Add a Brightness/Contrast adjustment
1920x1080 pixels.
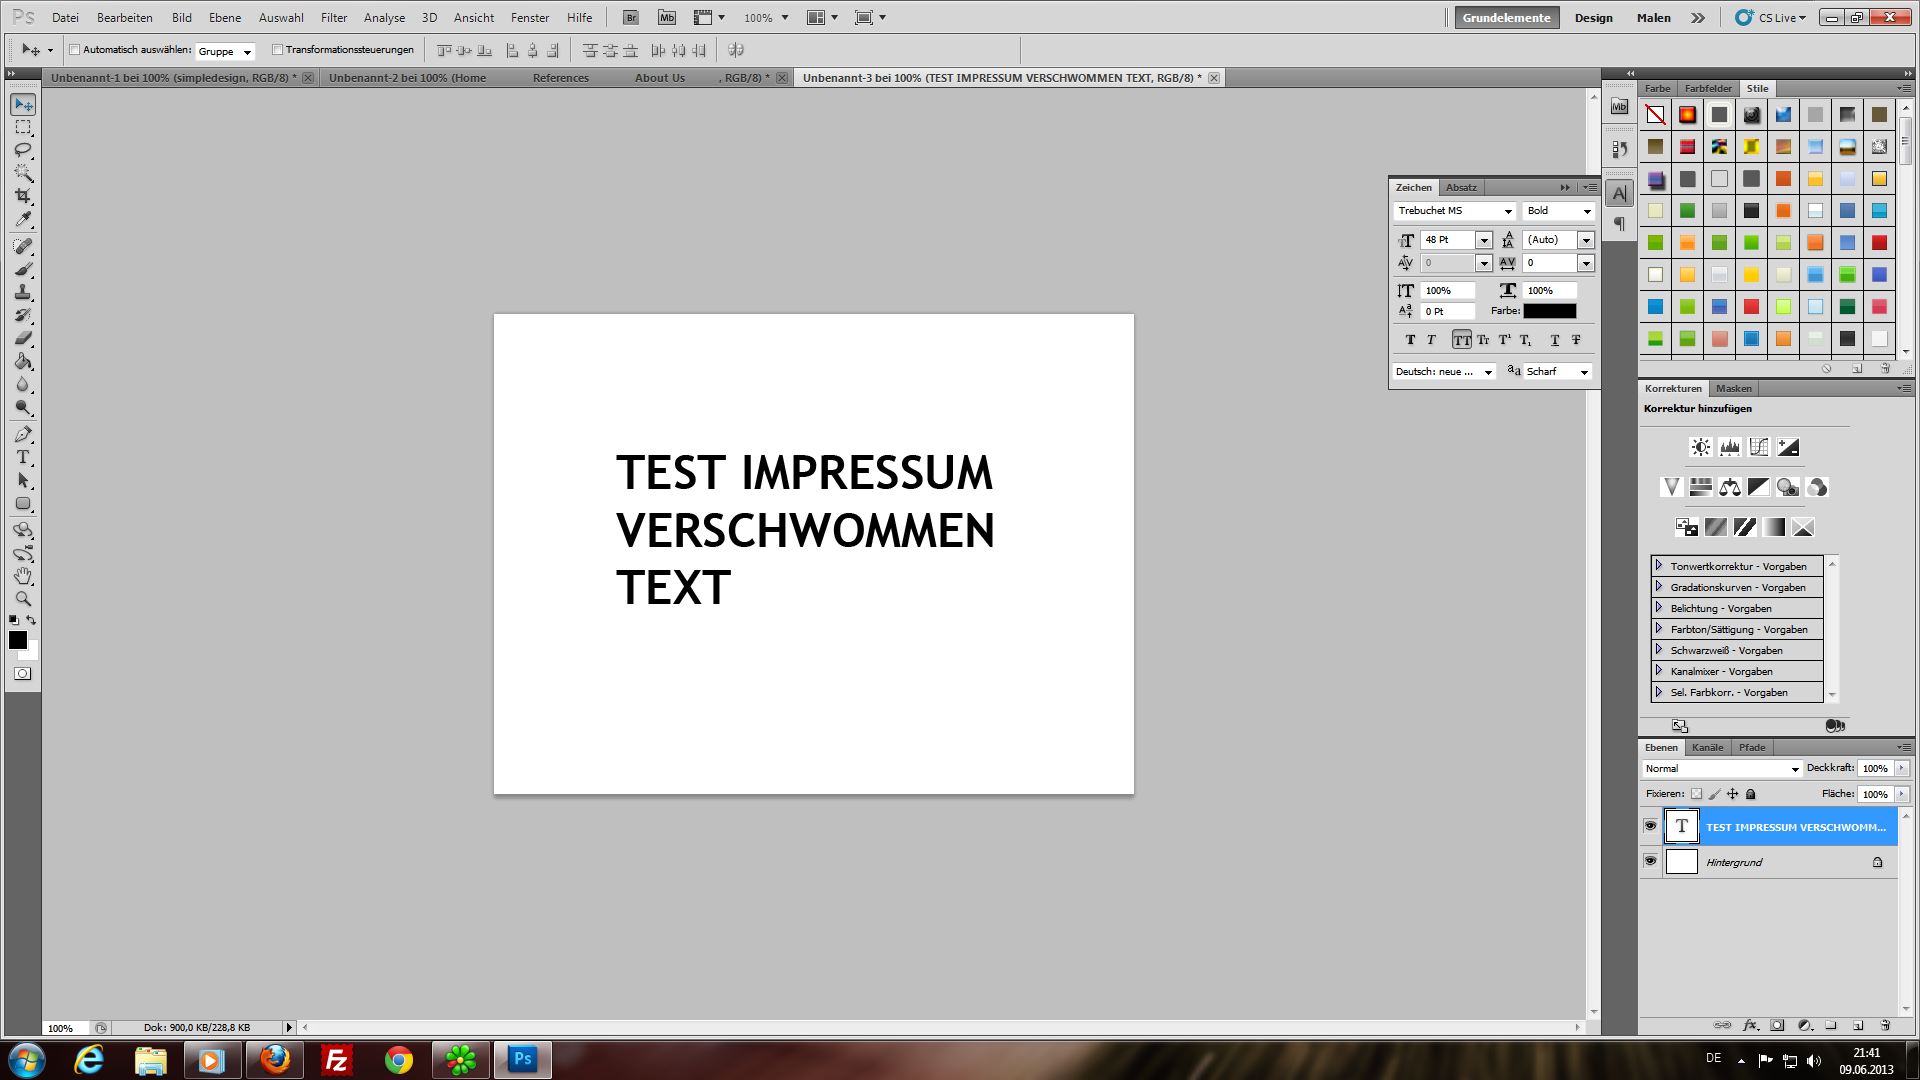click(x=1700, y=447)
